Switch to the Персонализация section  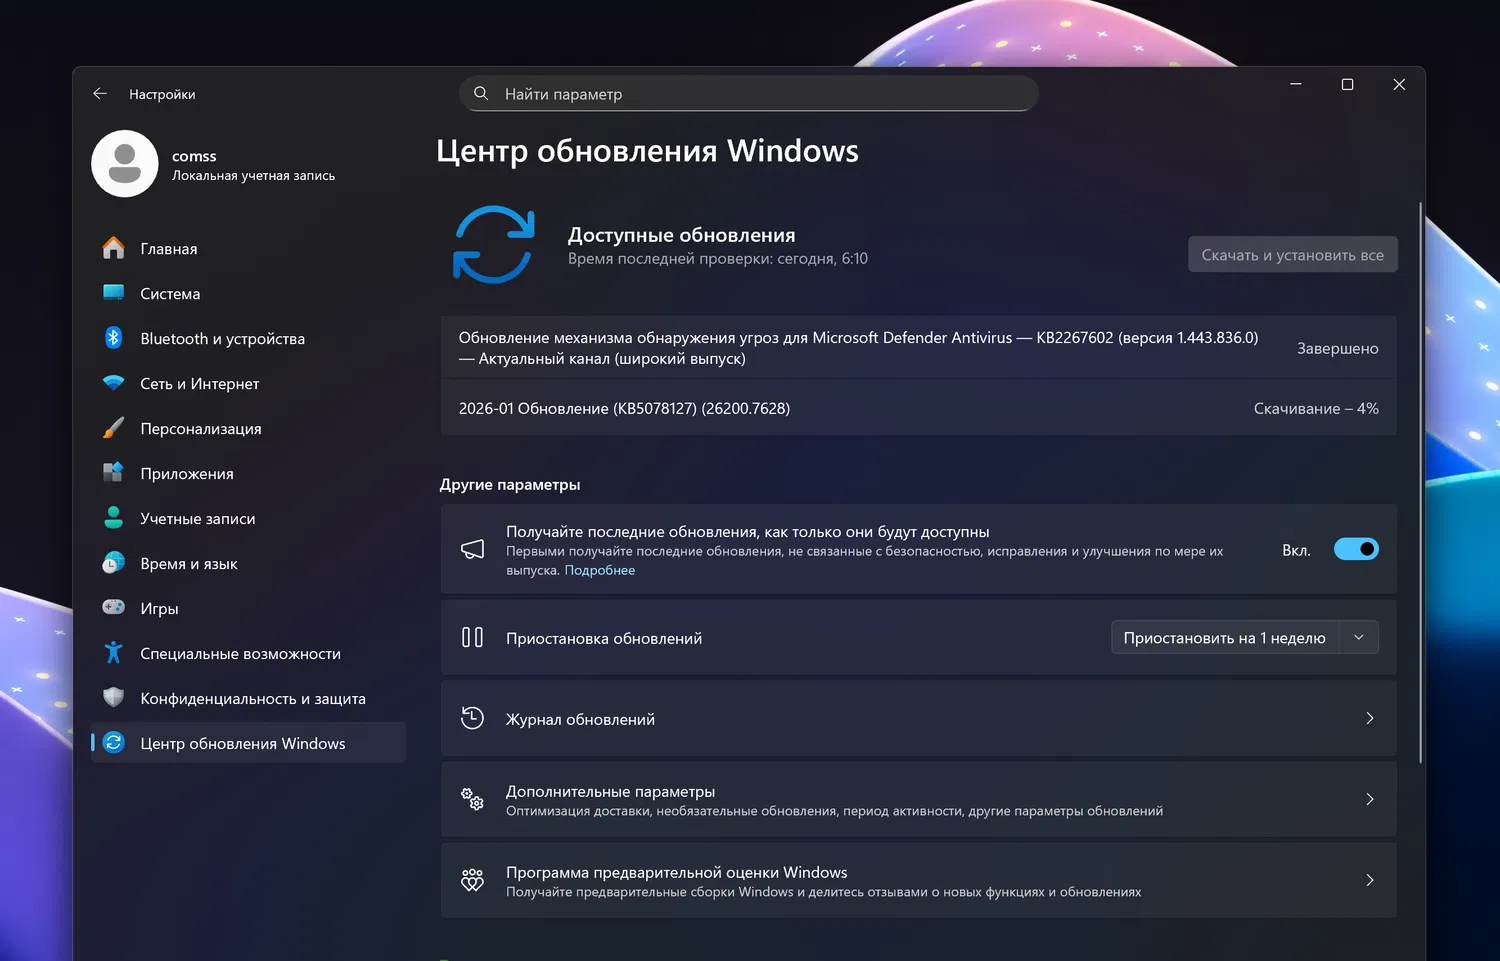click(x=248, y=428)
